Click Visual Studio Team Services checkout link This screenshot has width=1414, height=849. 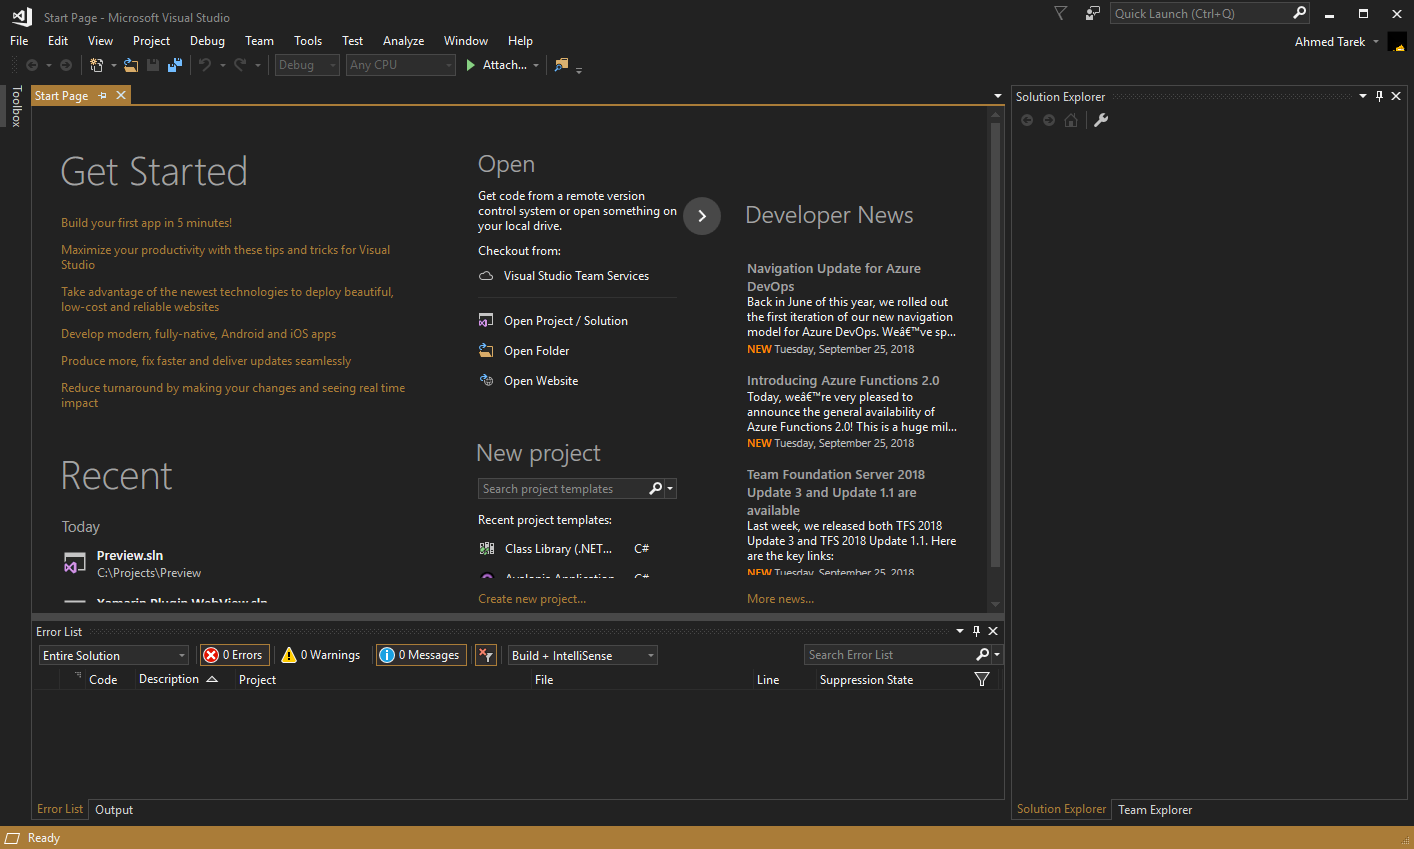pos(576,276)
